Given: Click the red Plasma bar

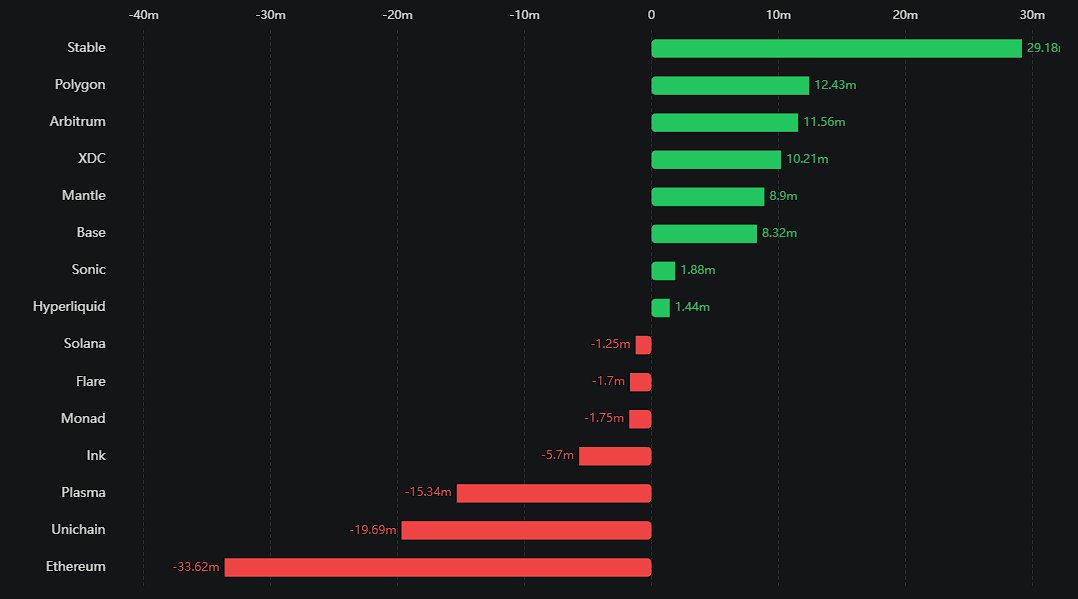Looking at the screenshot, I should (x=554, y=493).
